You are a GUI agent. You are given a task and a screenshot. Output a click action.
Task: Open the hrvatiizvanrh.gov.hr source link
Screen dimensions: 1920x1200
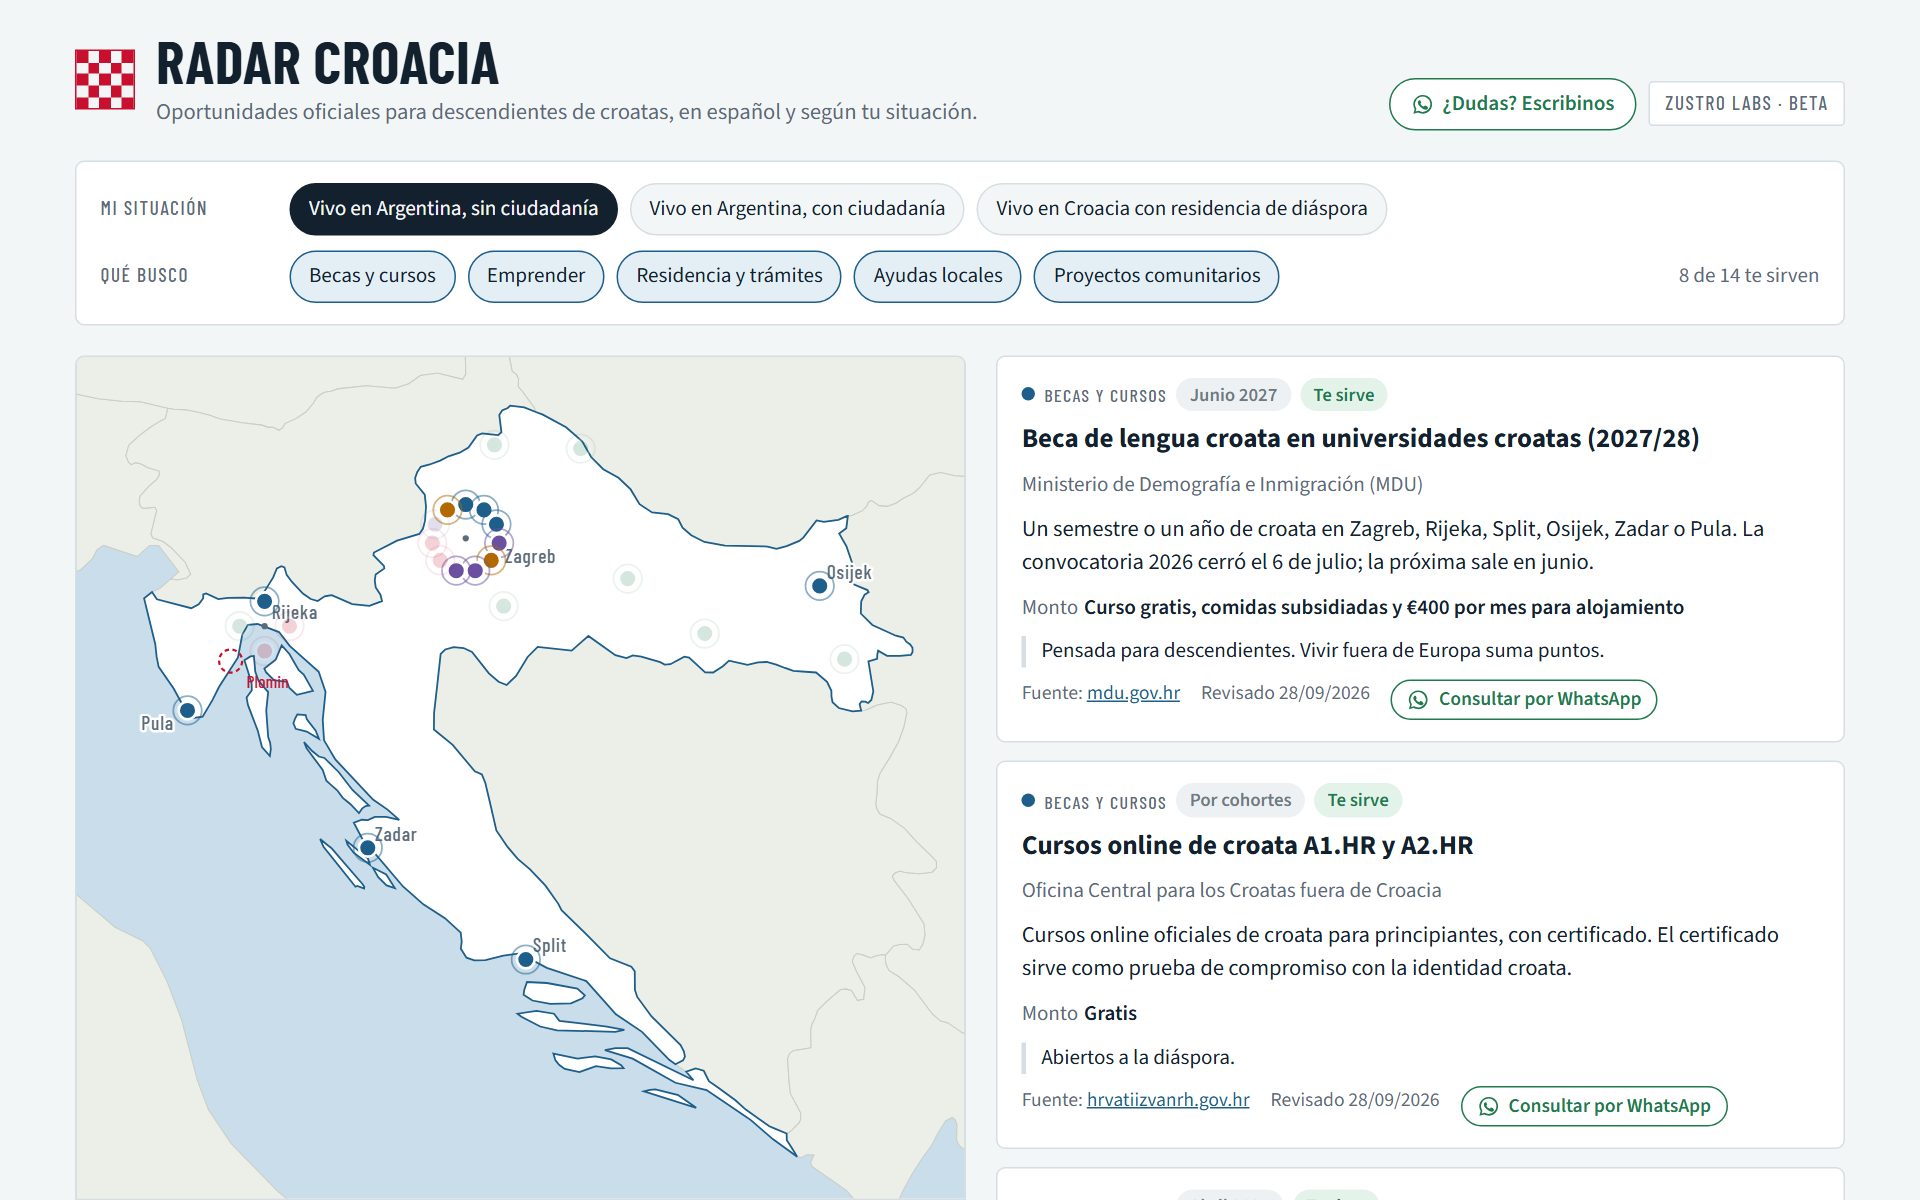pos(1168,1100)
